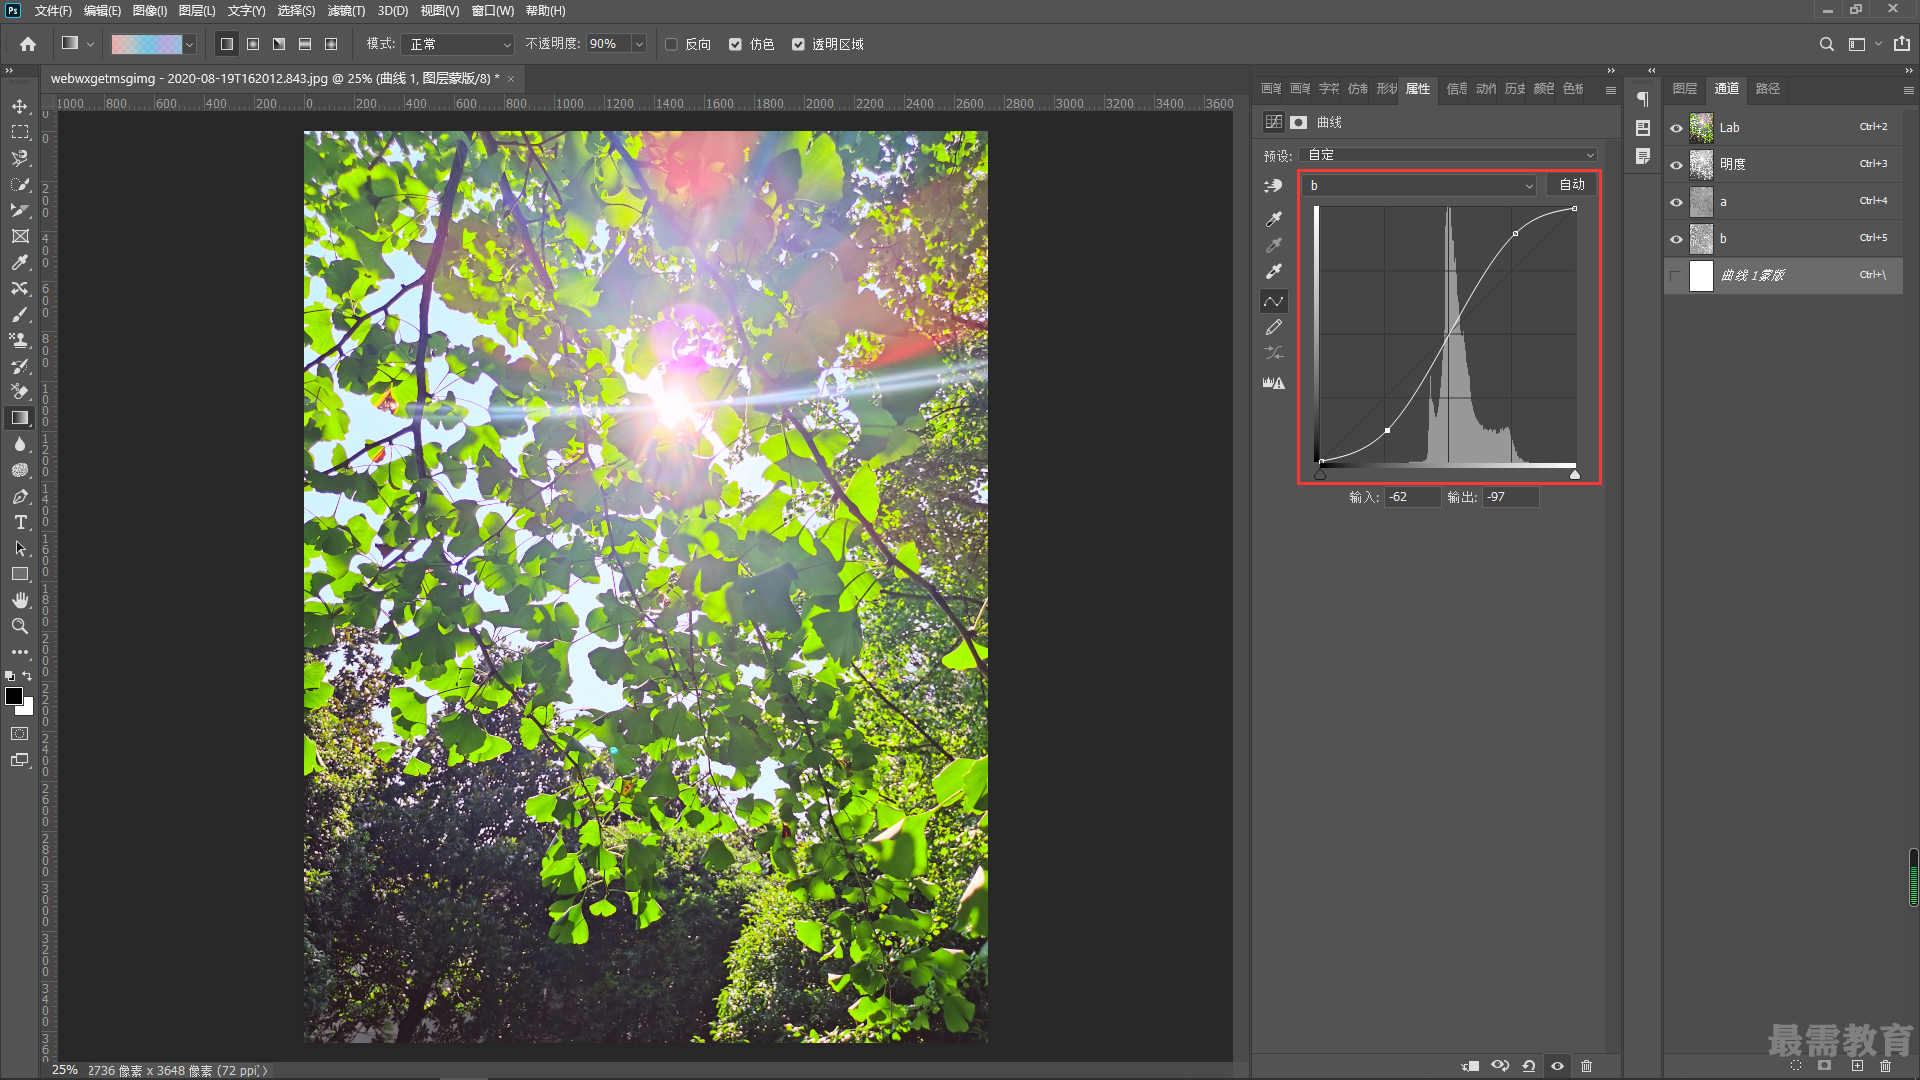
Task: Open the curves channel b dropdown
Action: [x=1420, y=186]
